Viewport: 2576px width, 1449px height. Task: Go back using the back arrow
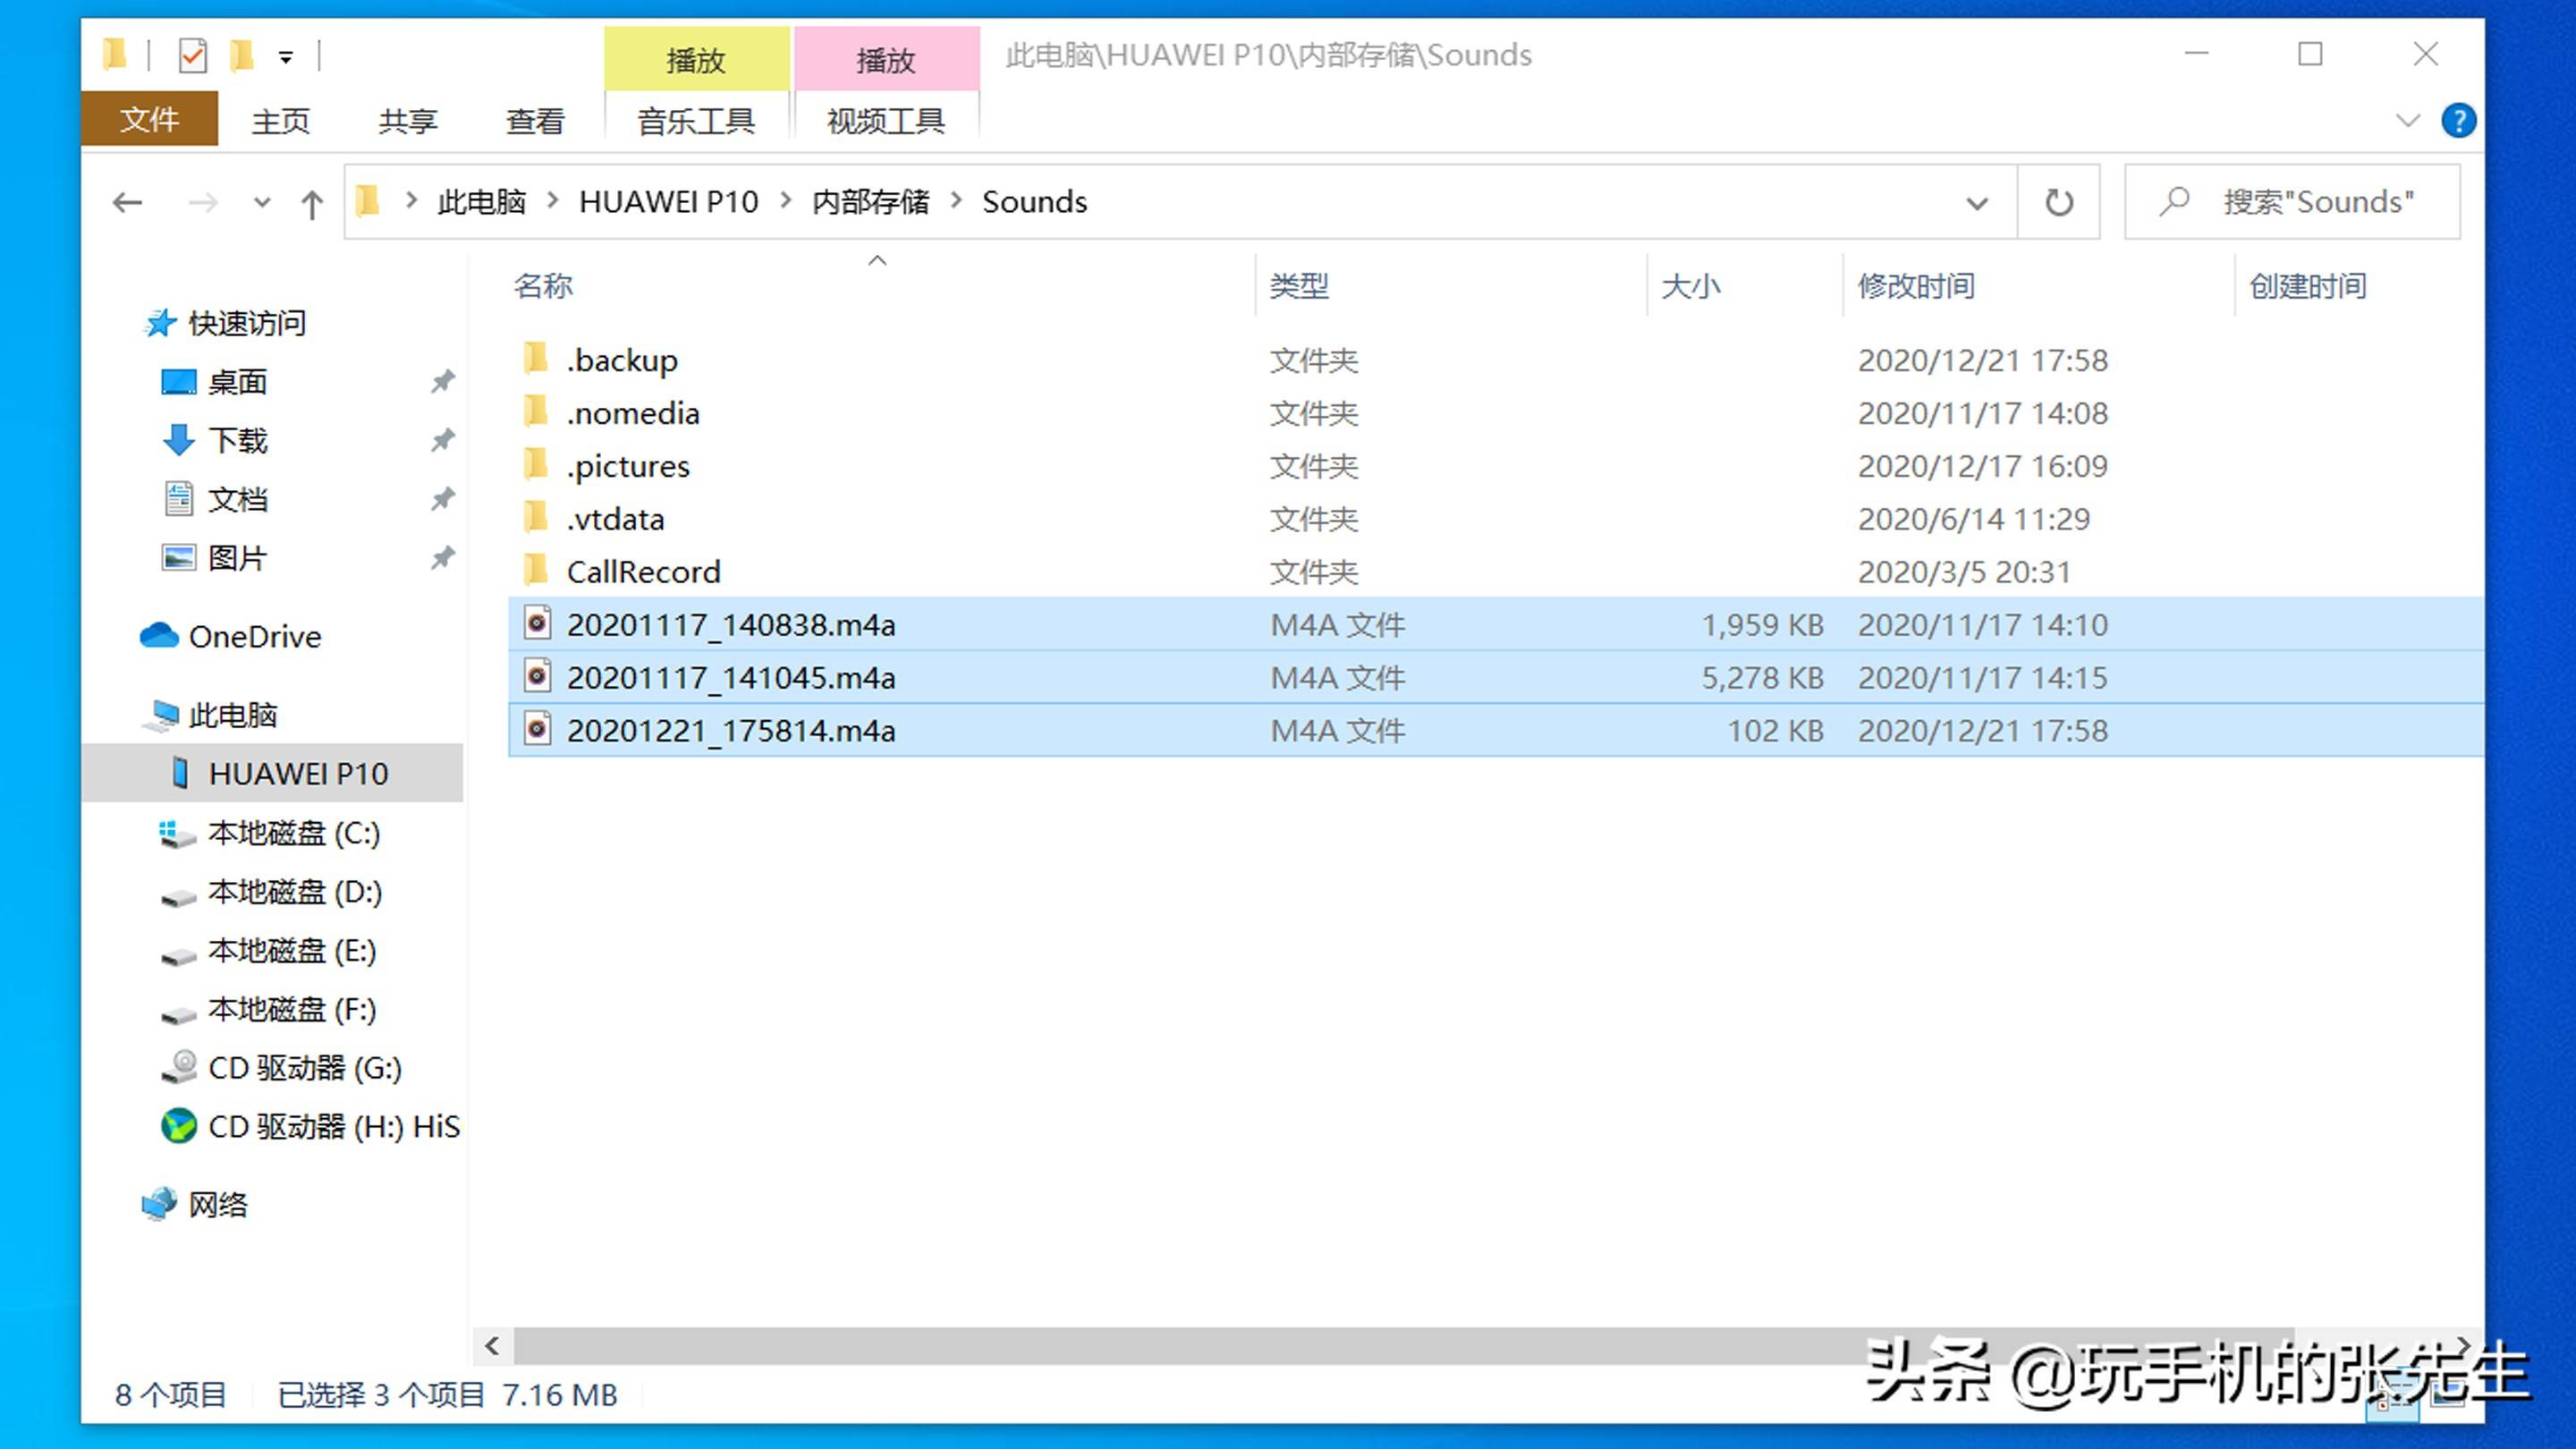coord(127,203)
